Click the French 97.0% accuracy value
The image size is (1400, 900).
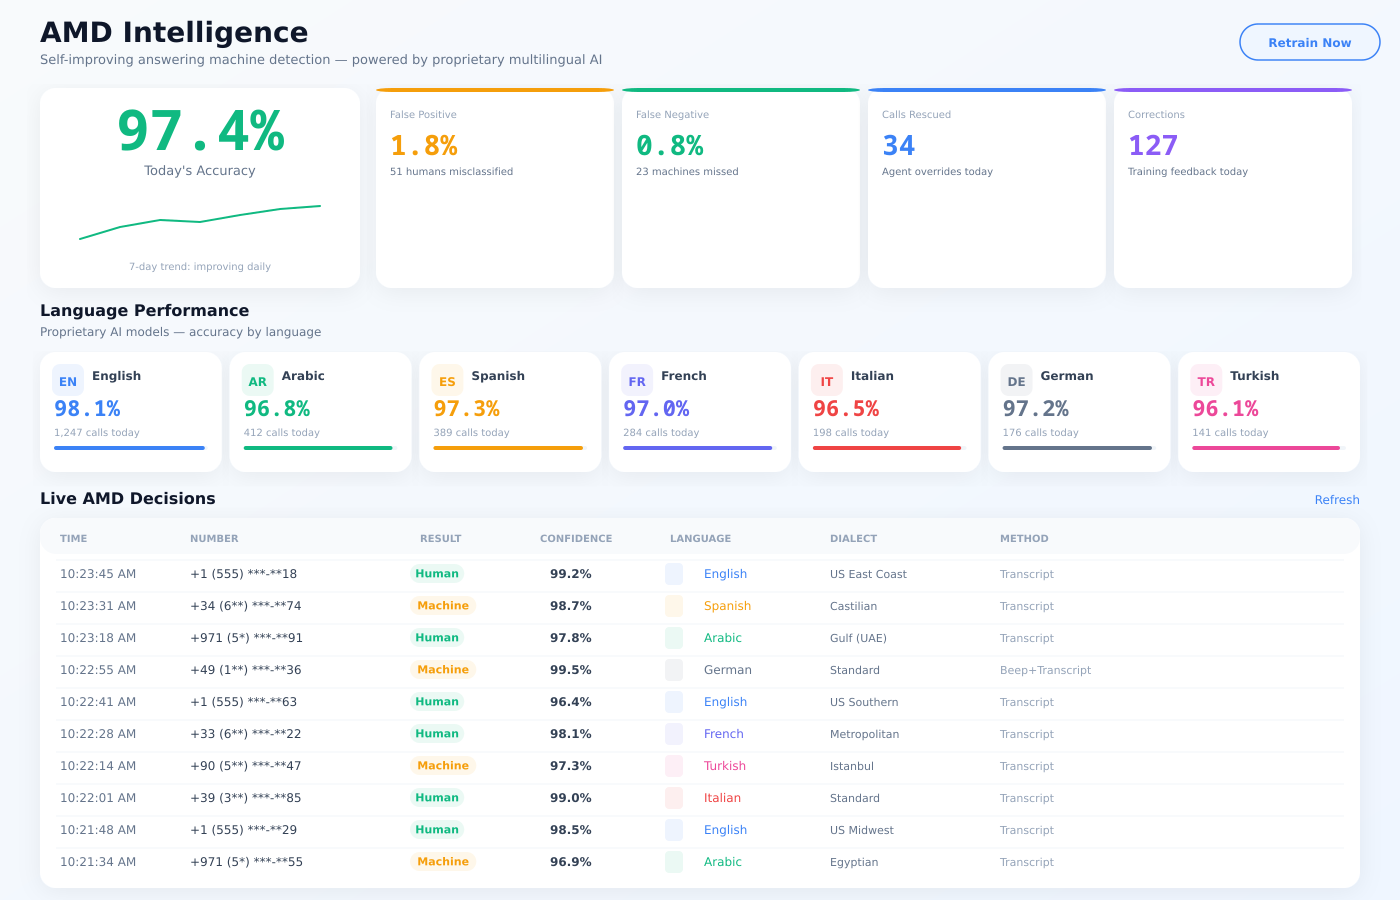(x=656, y=409)
